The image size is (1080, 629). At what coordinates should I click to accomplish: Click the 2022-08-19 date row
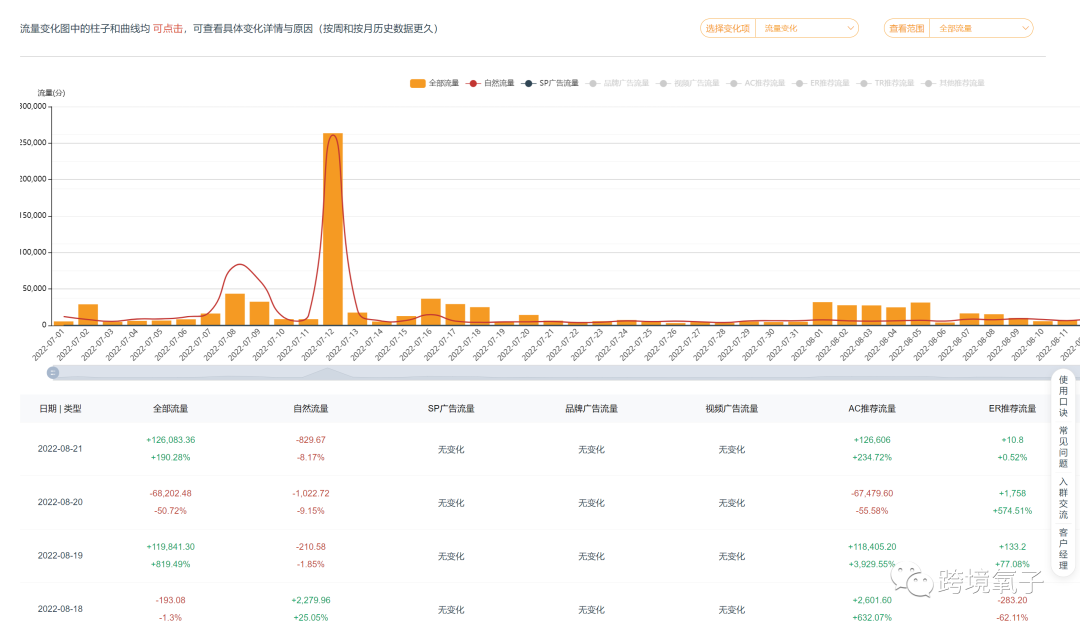click(60, 555)
